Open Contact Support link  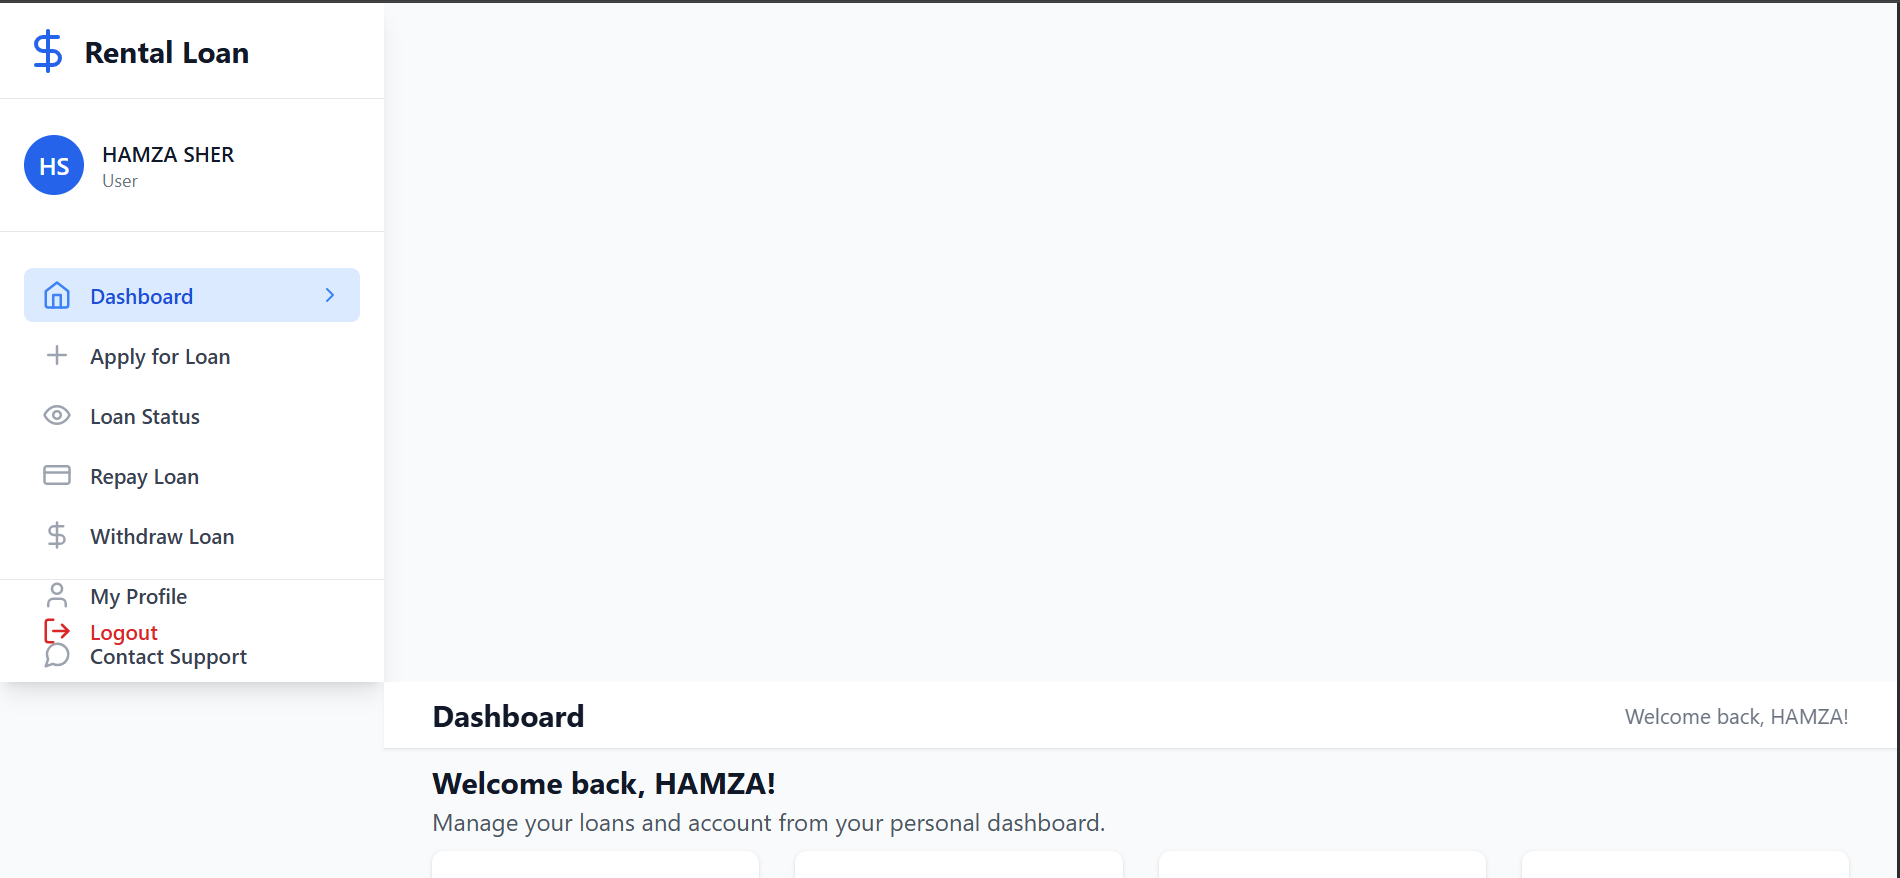[x=168, y=656]
